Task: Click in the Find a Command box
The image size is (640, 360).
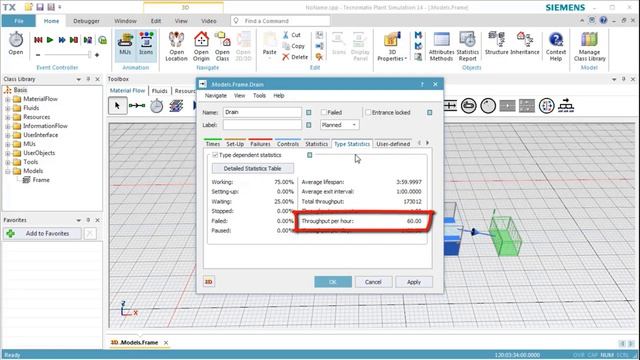Action: pyautogui.click(x=280, y=20)
